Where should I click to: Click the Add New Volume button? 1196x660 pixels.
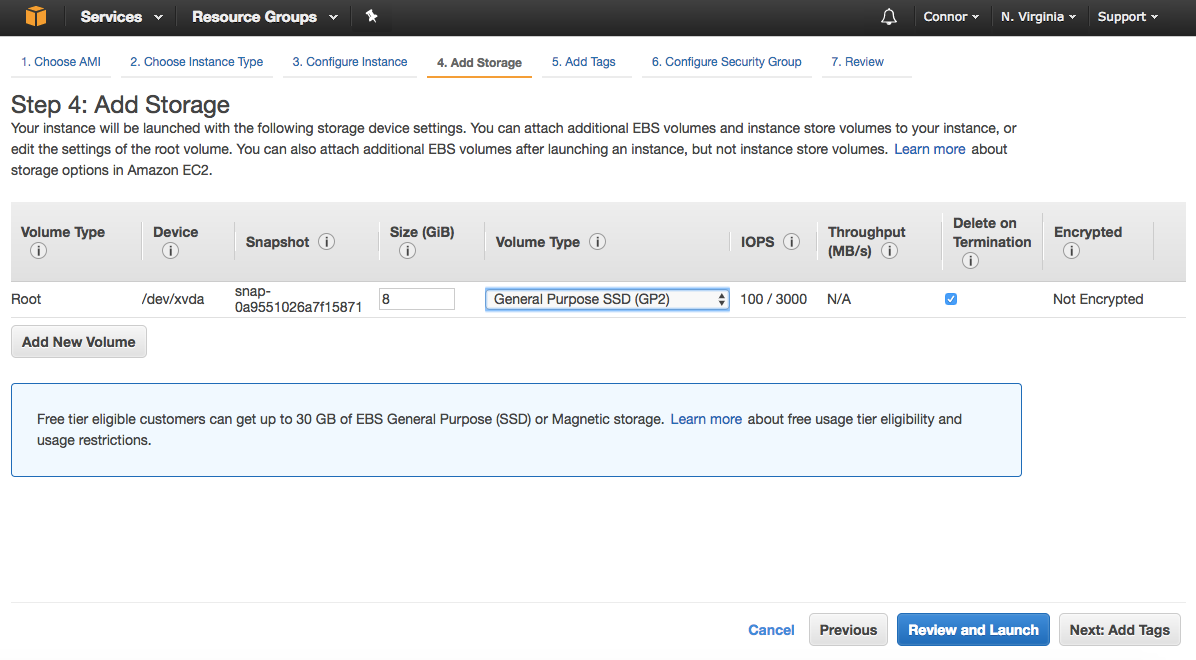coord(79,342)
